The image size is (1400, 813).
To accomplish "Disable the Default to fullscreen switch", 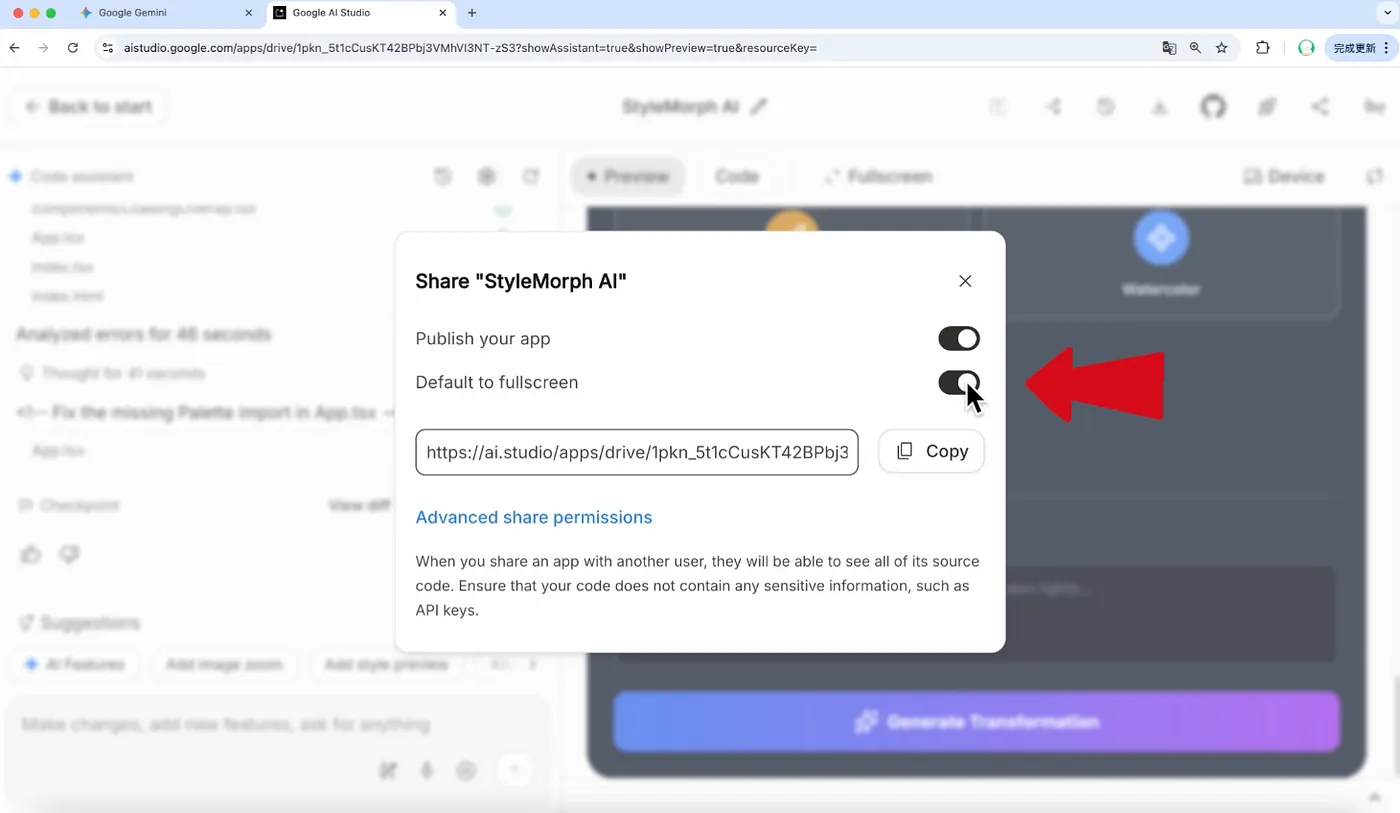I will tap(959, 383).
